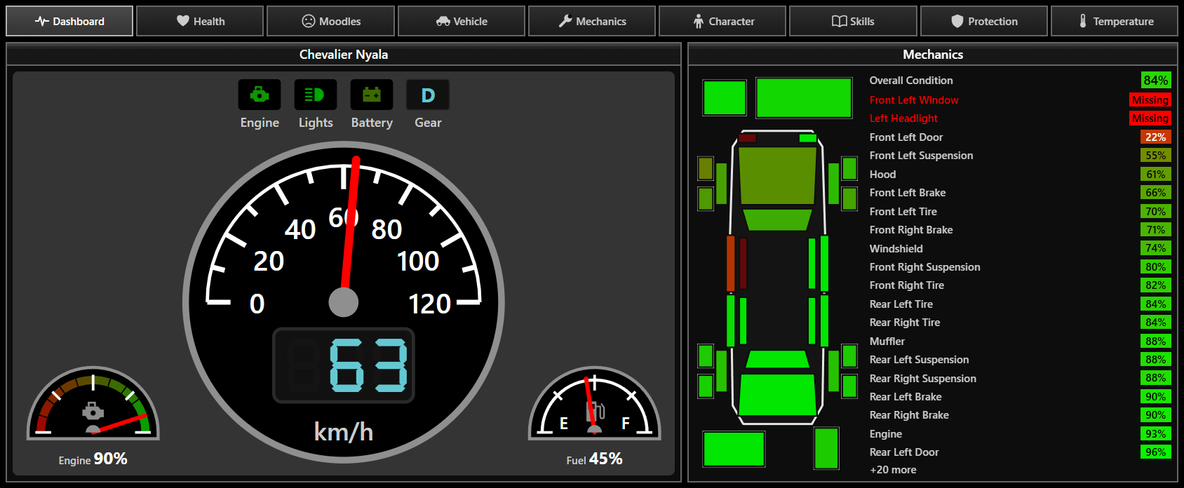Select Front Left Tire entry
The height and width of the screenshot is (488, 1184).
(1019, 211)
